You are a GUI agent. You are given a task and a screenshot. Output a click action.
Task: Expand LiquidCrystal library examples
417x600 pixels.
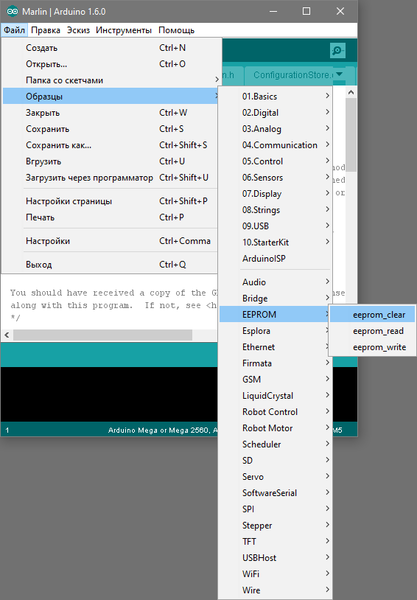(x=276, y=396)
